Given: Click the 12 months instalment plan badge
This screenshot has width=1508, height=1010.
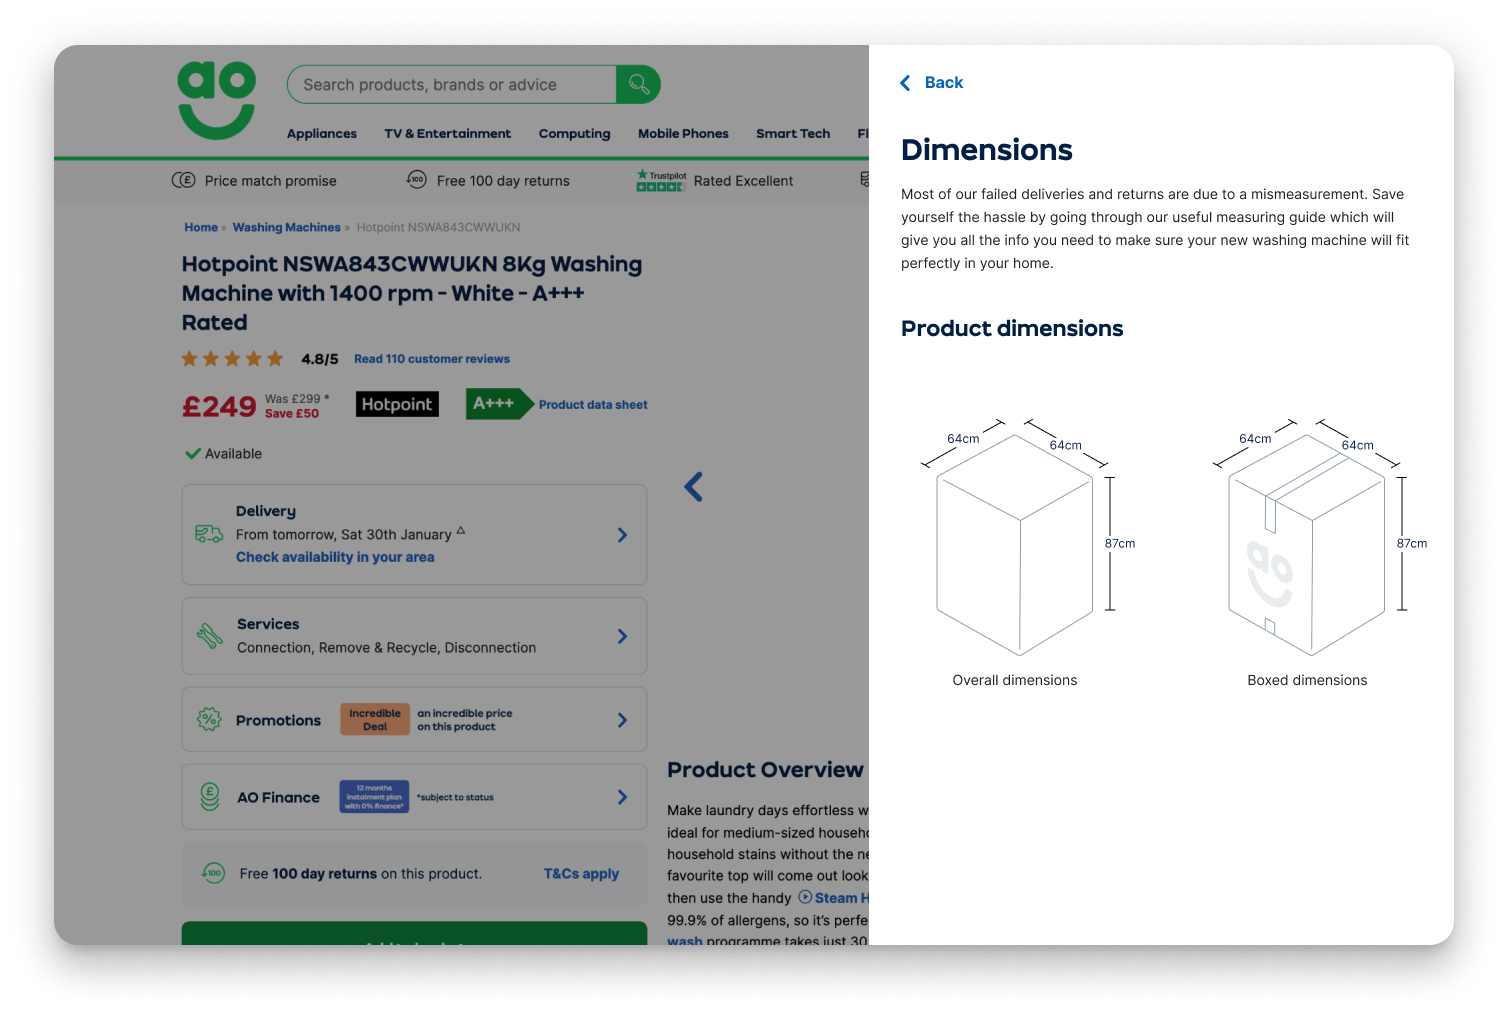Looking at the screenshot, I should pyautogui.click(x=374, y=797).
